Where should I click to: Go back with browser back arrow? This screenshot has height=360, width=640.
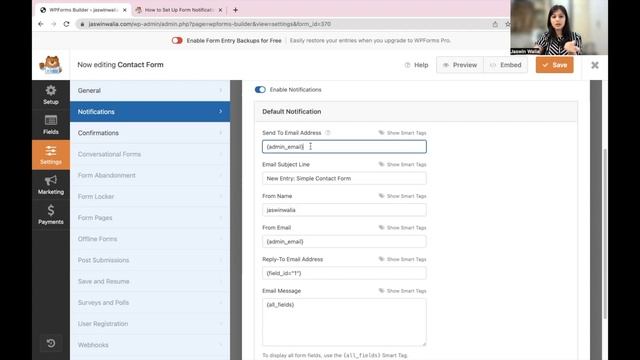pyautogui.click(x=40, y=24)
